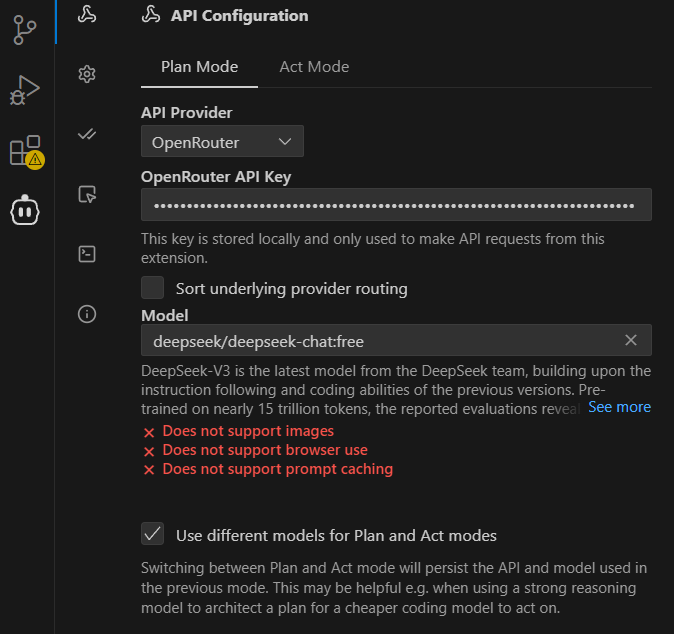Open the Source Control view

tap(25, 29)
